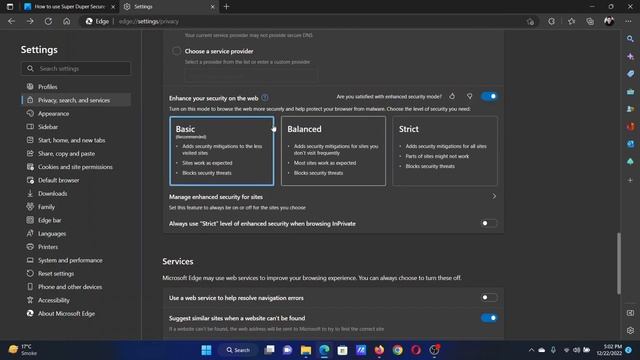This screenshot has width=640, height=360.
Task: Refresh the current page
Action: coord(48,21)
